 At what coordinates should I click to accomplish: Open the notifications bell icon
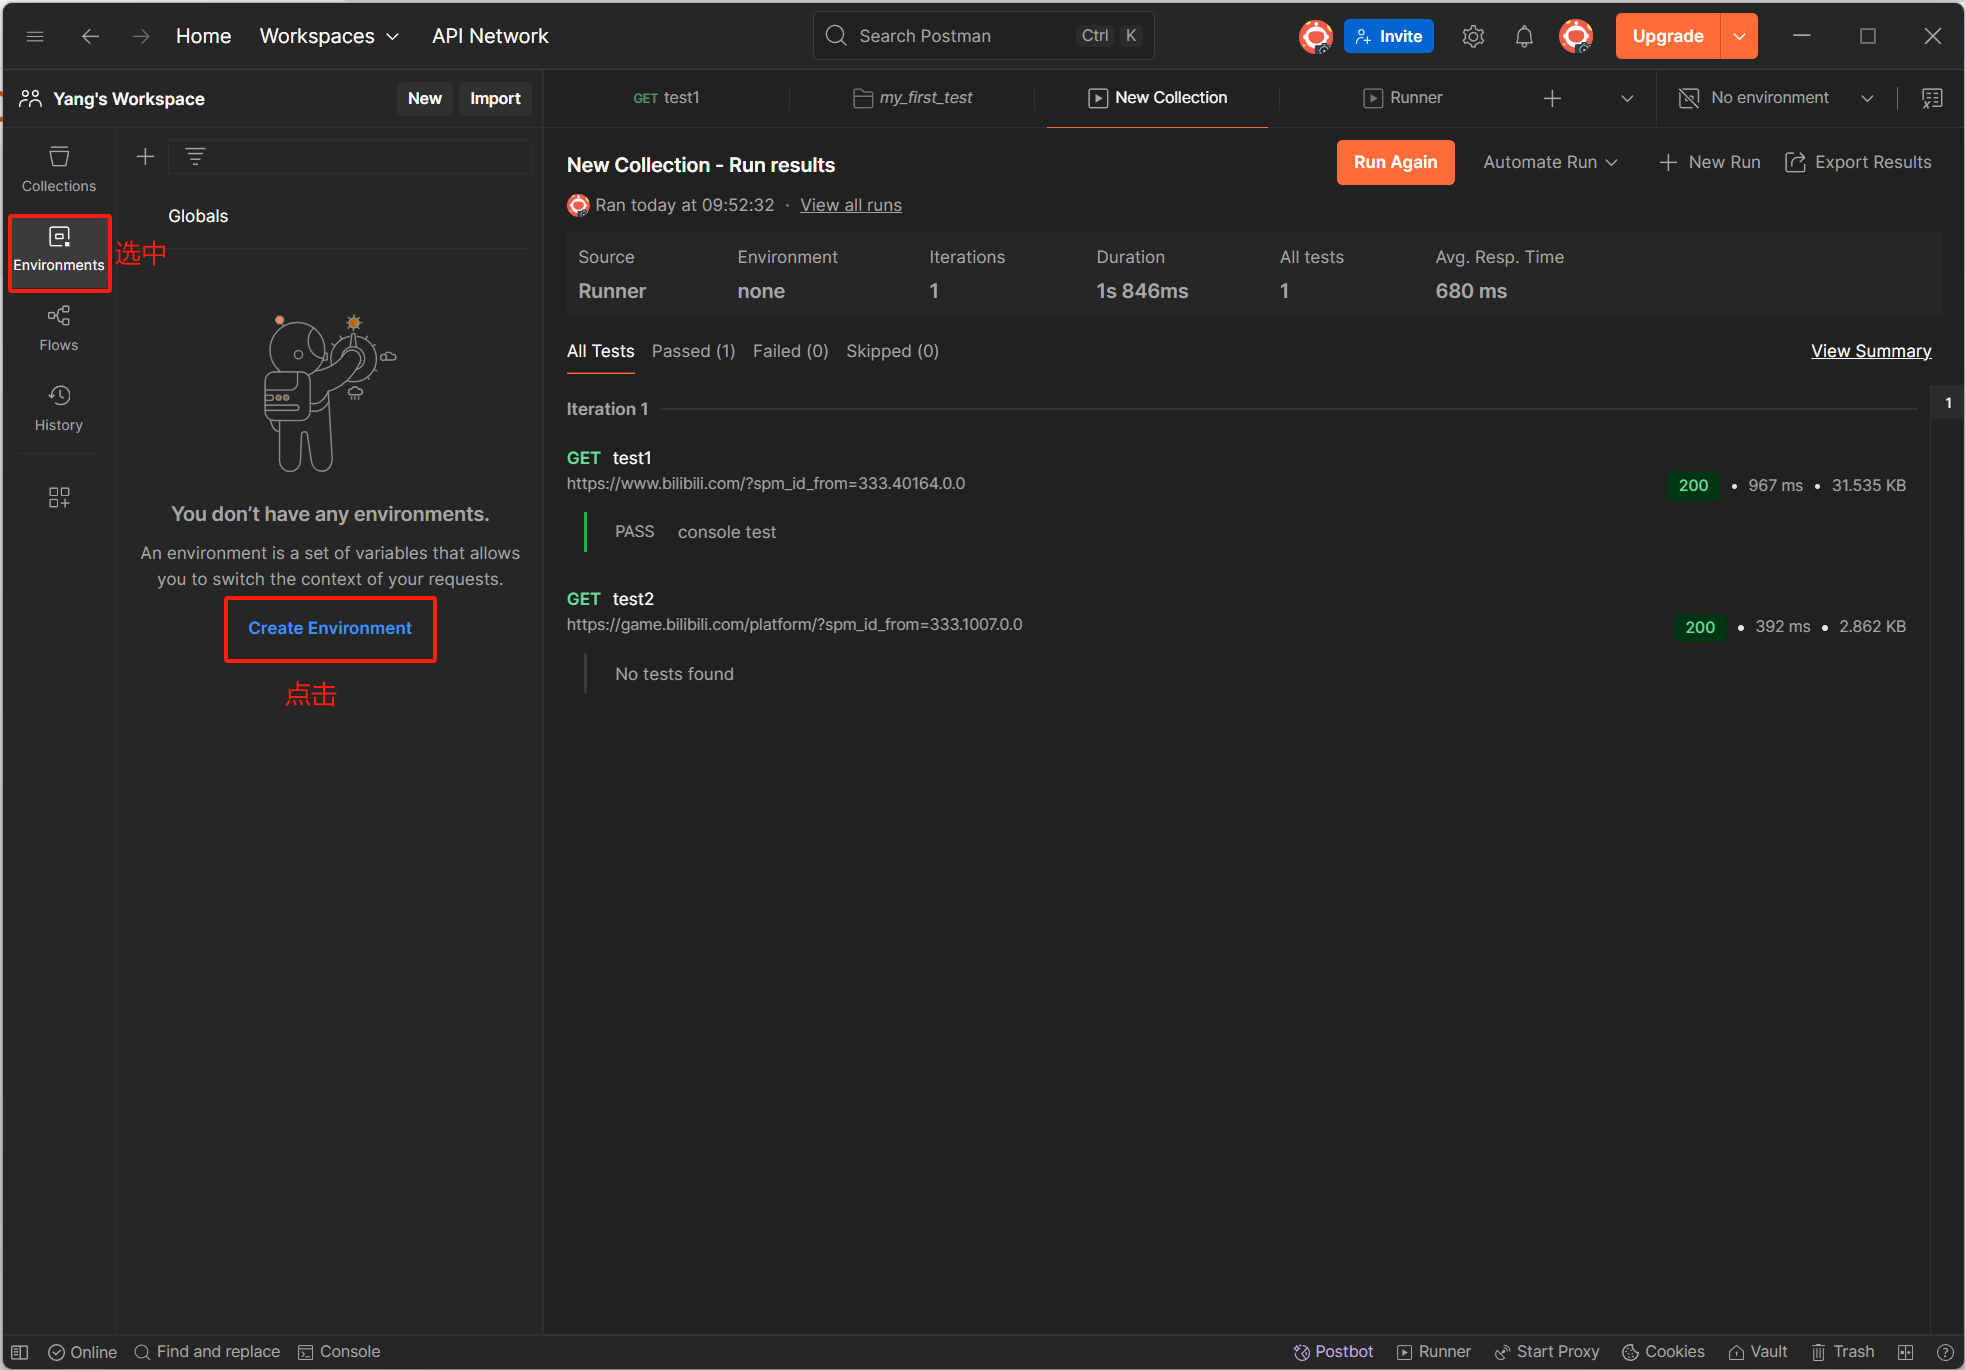point(1523,37)
